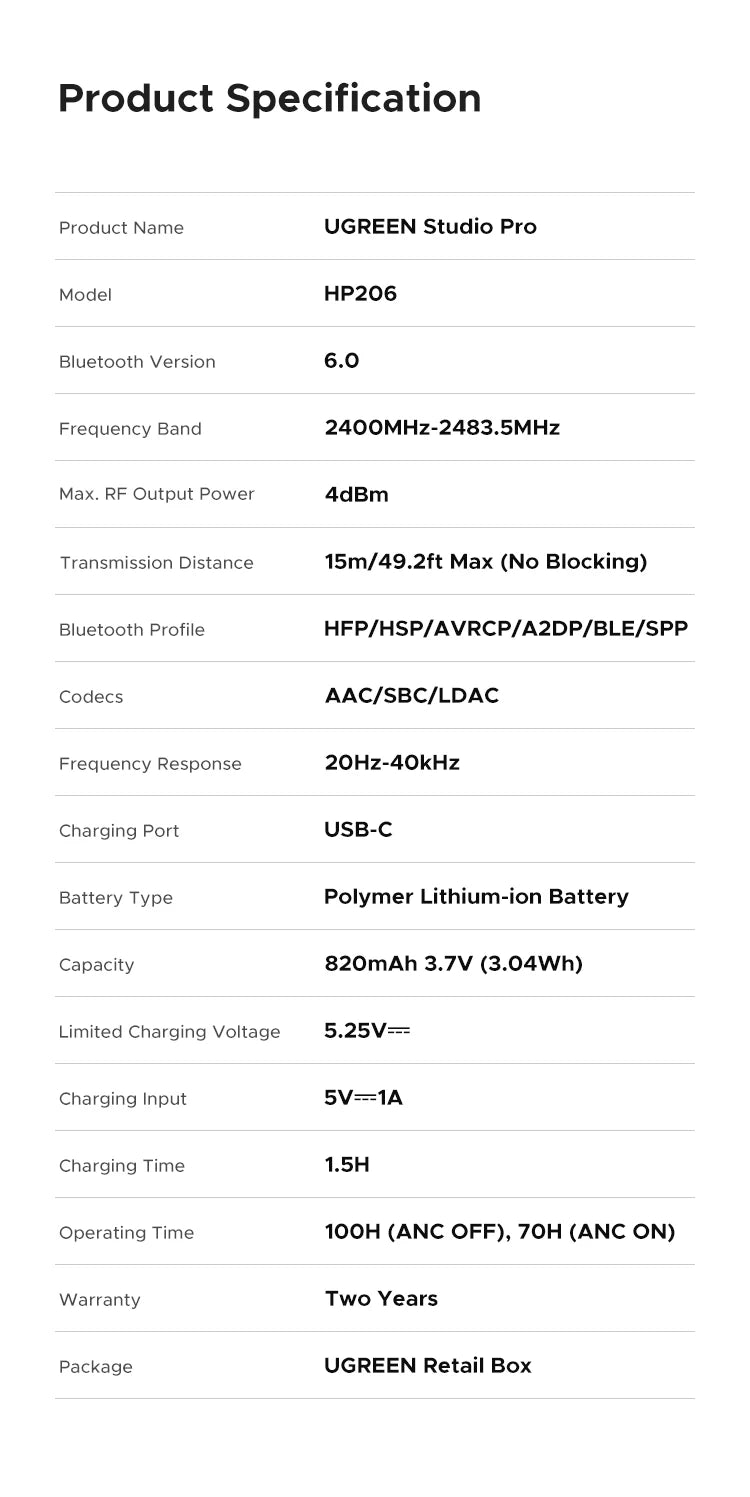750x1497 pixels.
Task: Click the USB-C charging port value
Action: (x=358, y=830)
